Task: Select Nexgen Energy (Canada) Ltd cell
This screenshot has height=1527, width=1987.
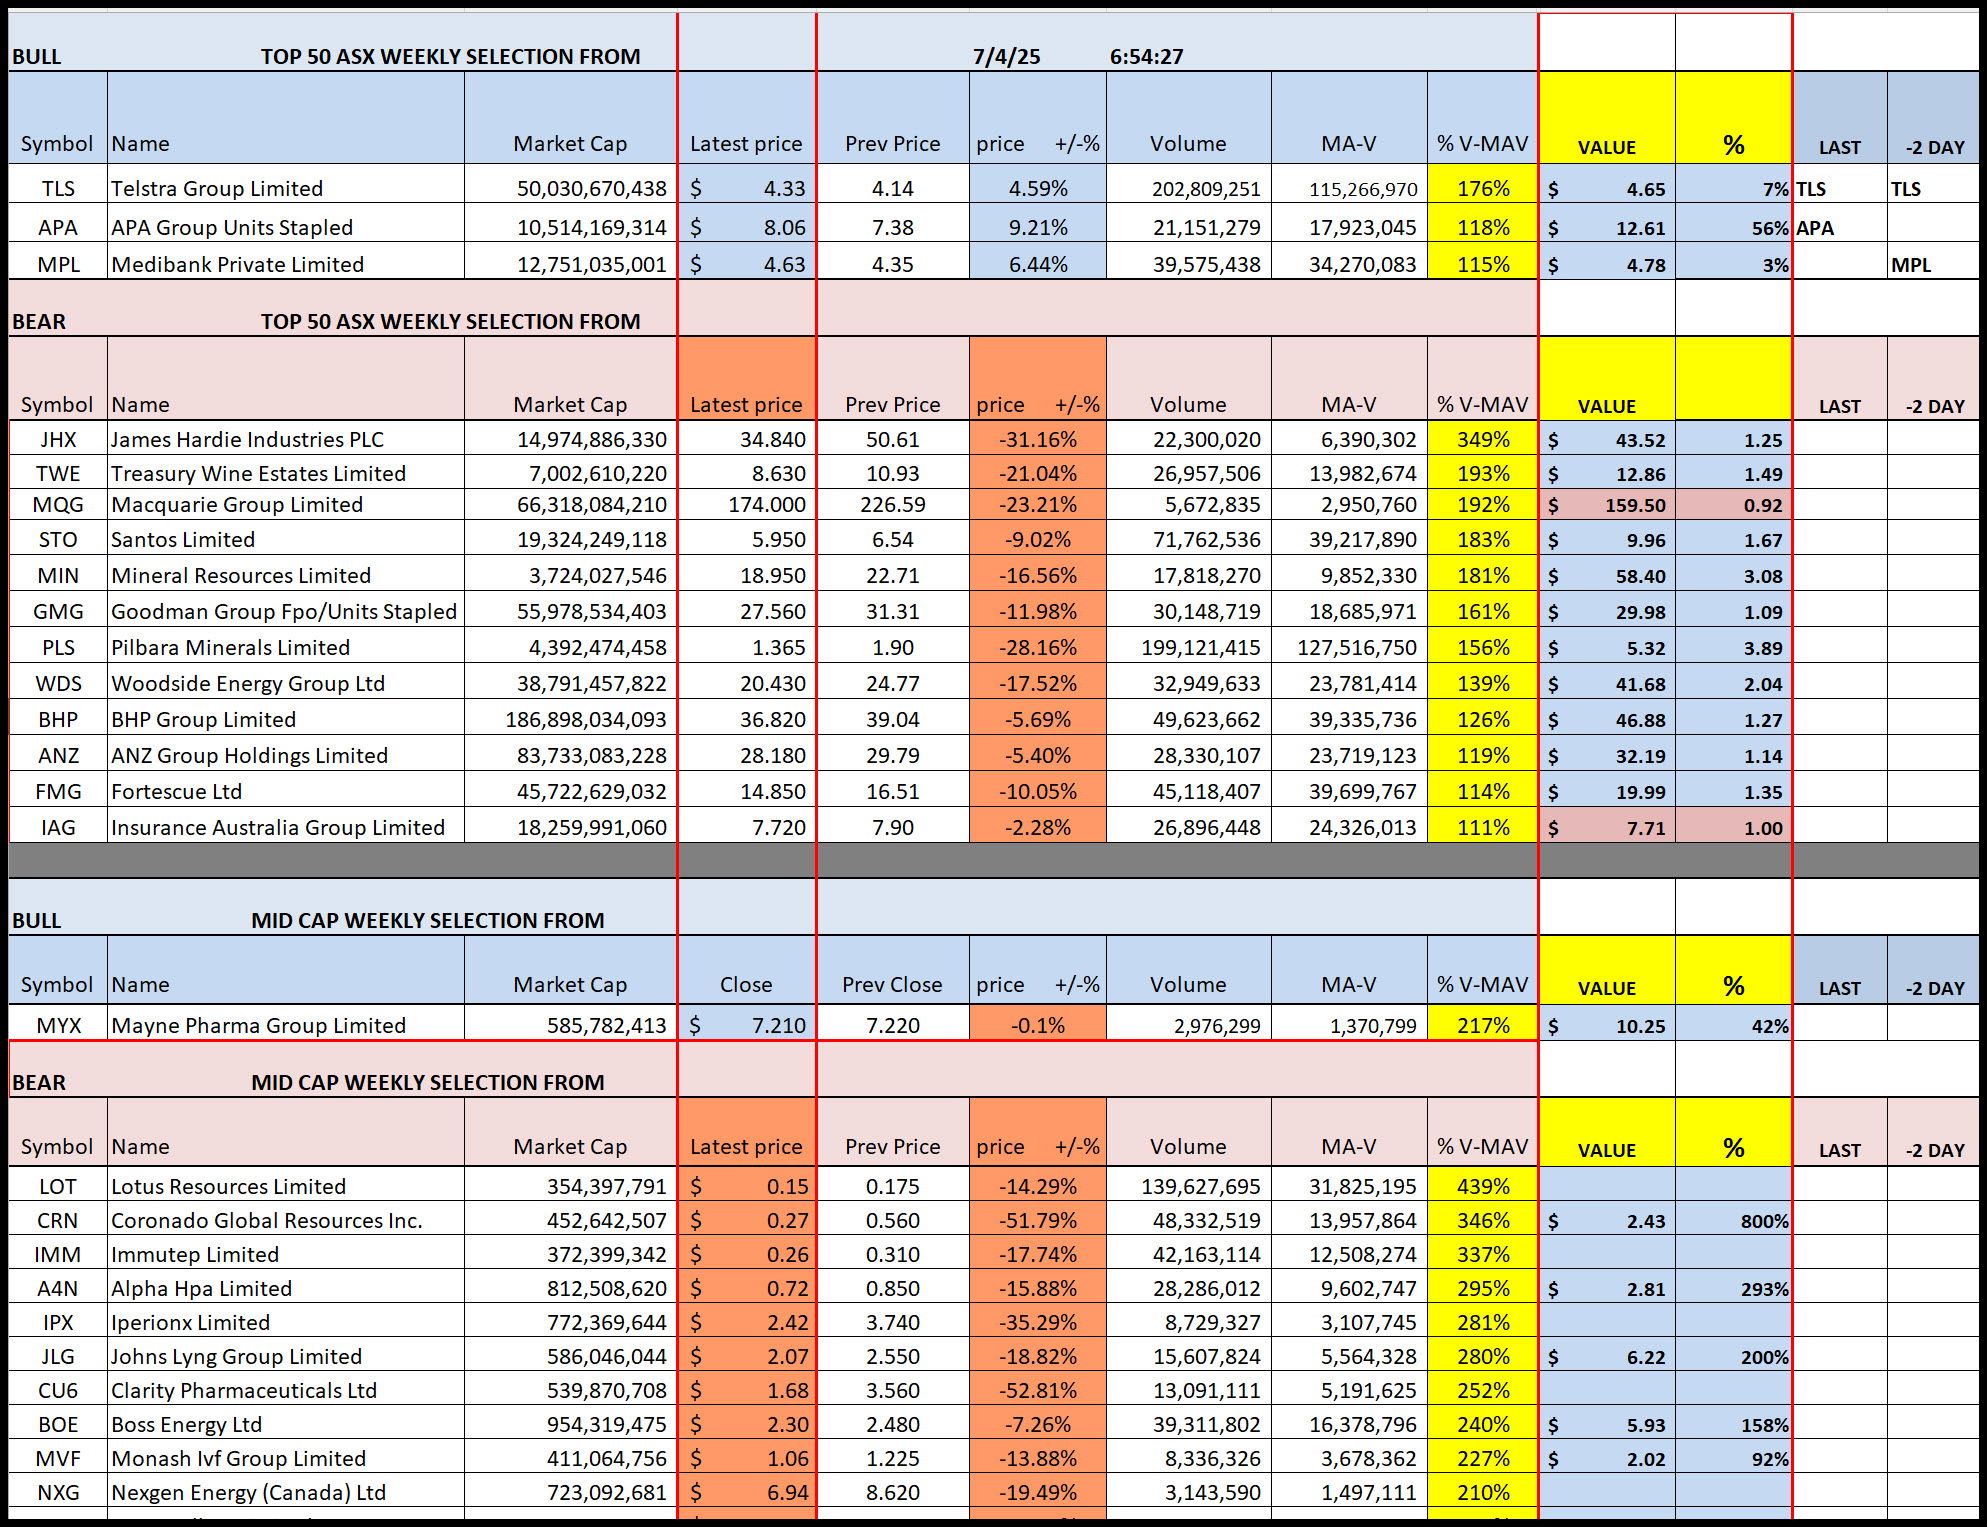Action: pyautogui.click(x=286, y=1492)
